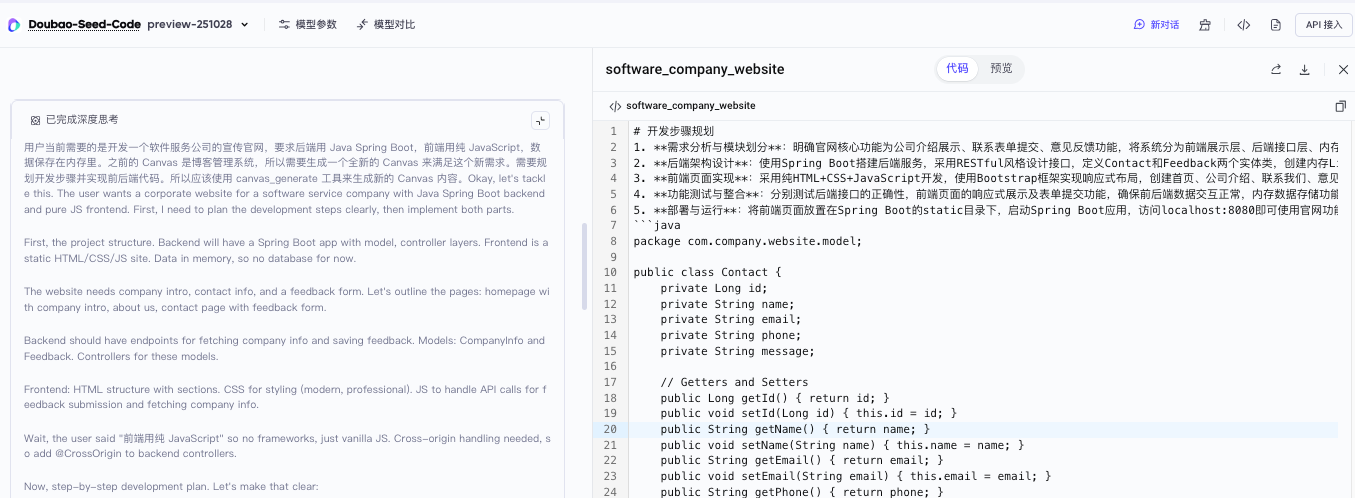1355x498 pixels.
Task: Close the code canvas panel
Action: tap(1342, 69)
